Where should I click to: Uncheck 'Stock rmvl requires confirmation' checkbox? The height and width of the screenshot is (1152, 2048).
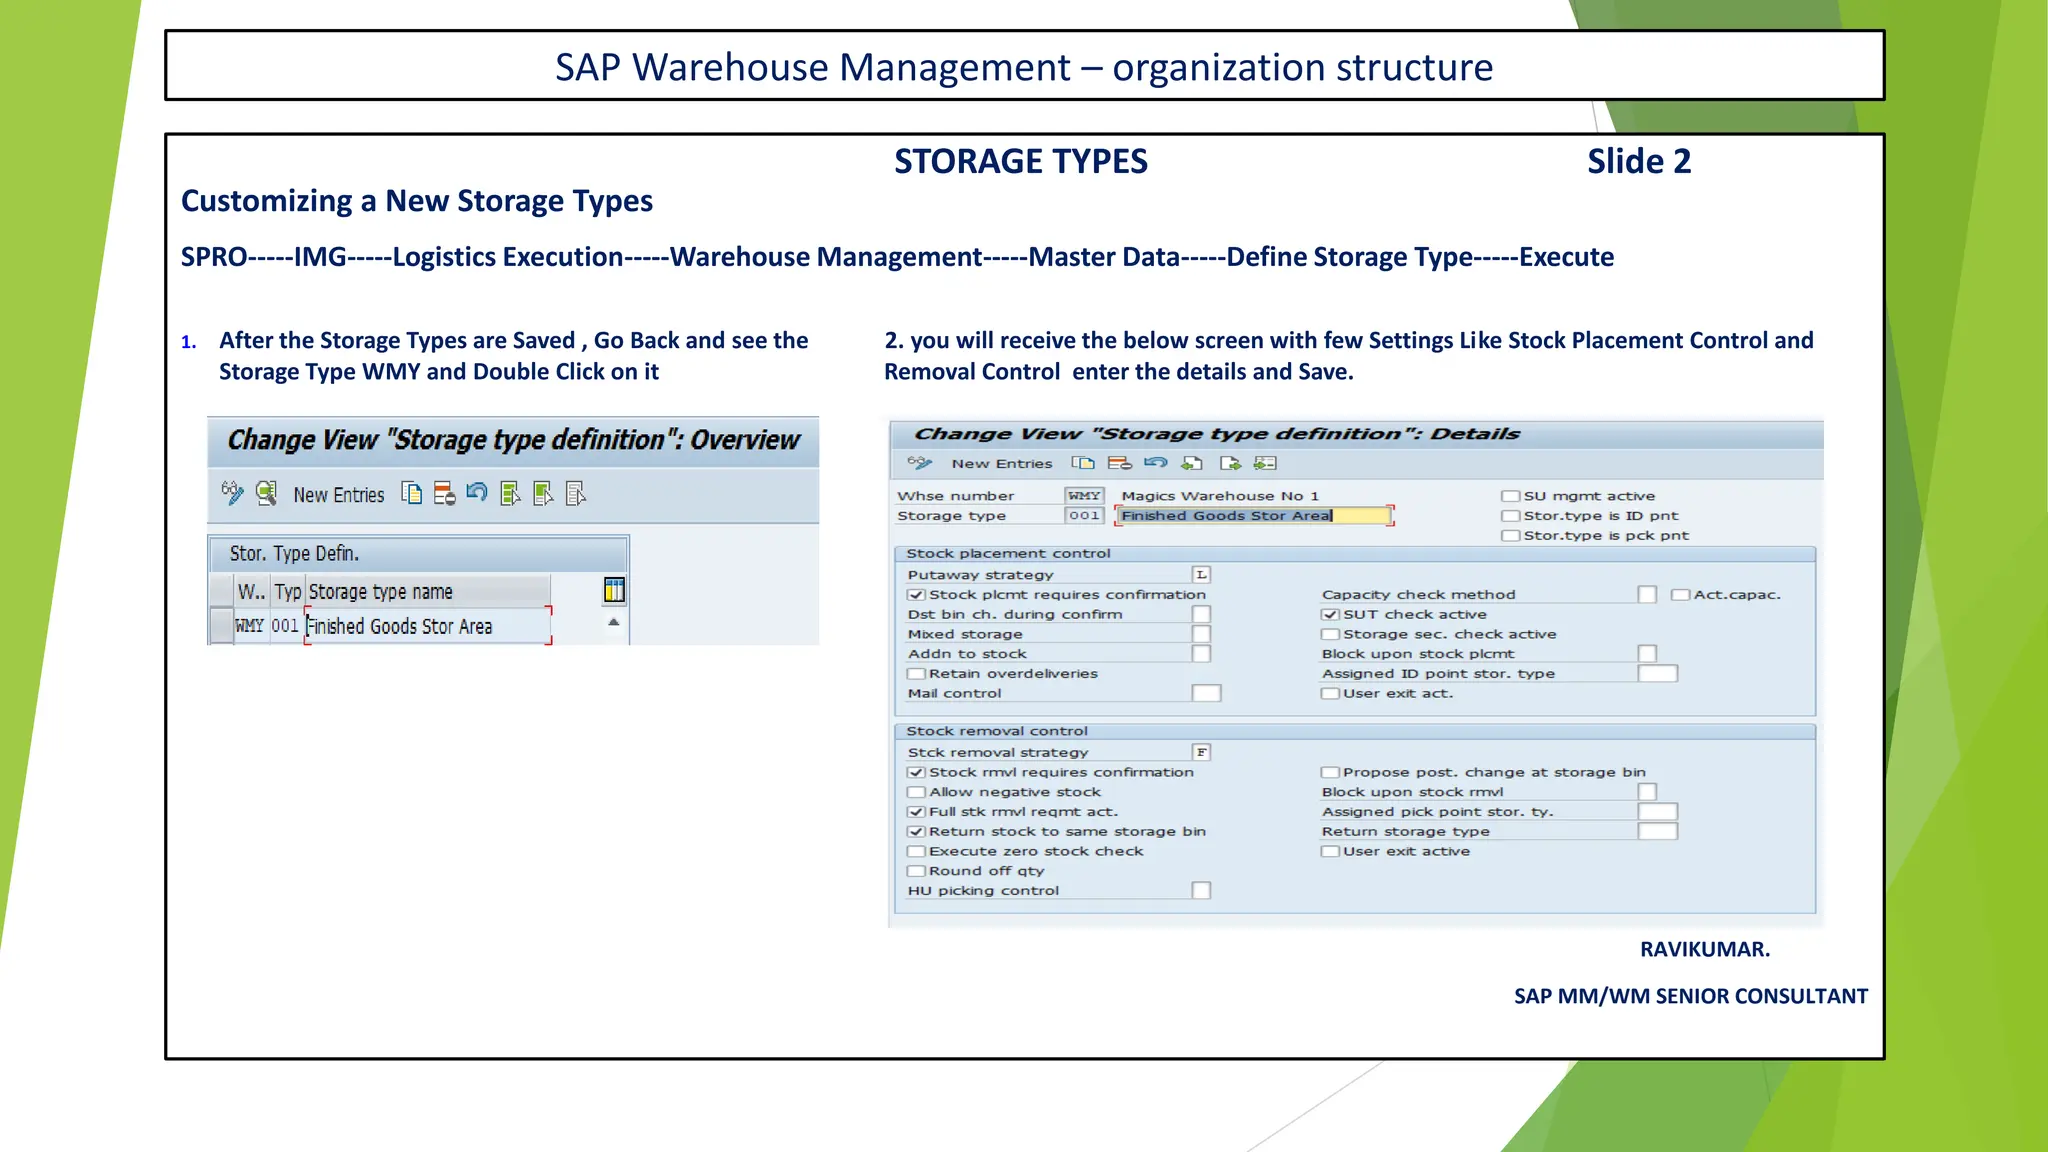click(x=916, y=772)
